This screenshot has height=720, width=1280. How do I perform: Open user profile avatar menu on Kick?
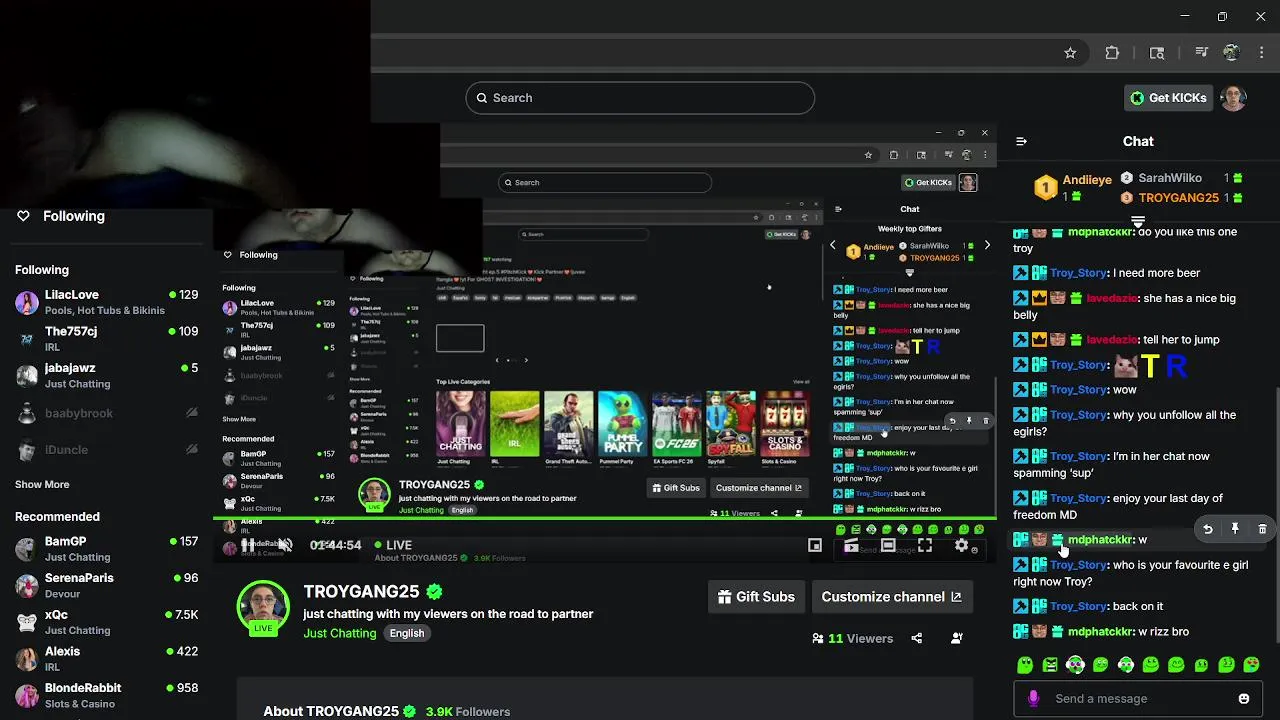click(x=1233, y=98)
